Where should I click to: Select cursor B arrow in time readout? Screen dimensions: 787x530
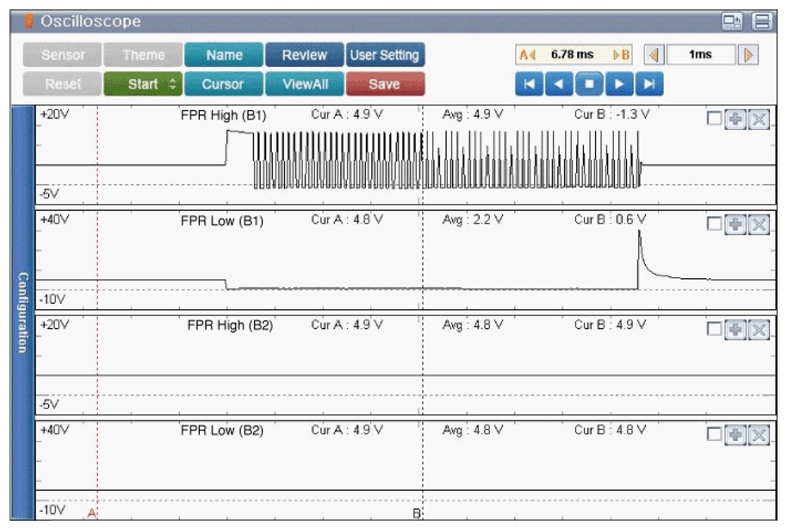tap(621, 55)
